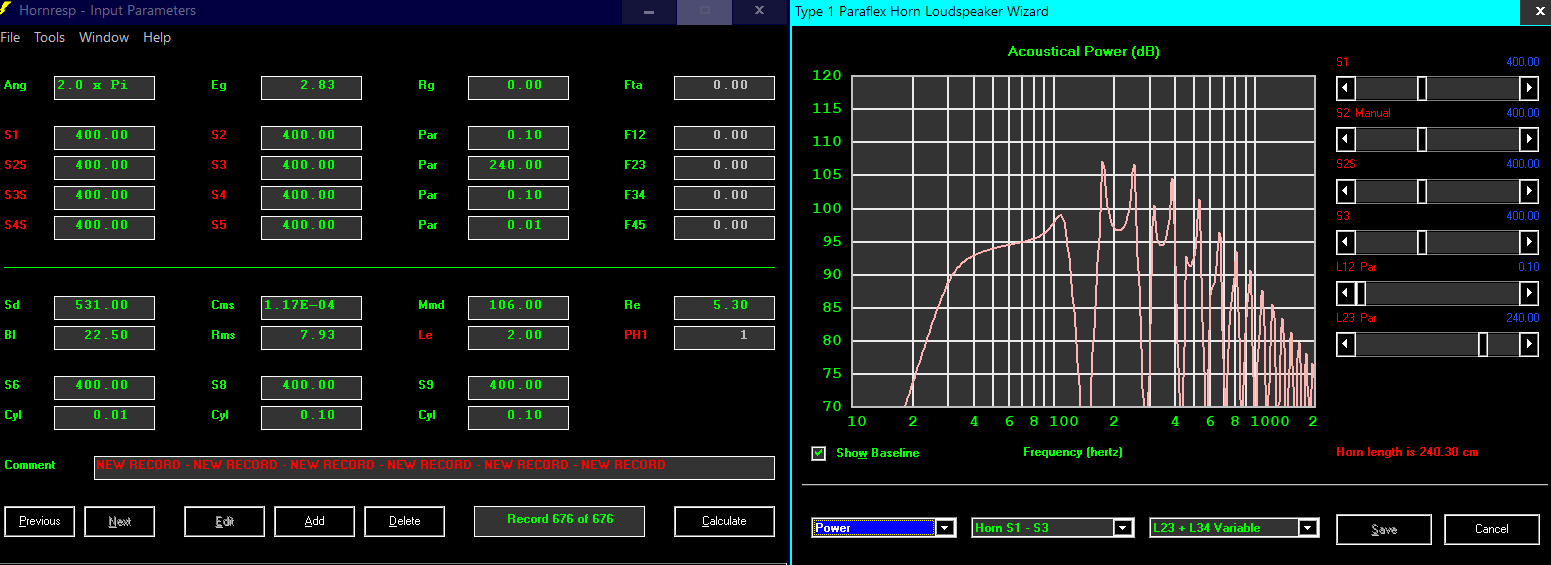The height and width of the screenshot is (565, 1551).
Task: Click the S3 slider left arrow
Action: click(x=1347, y=242)
